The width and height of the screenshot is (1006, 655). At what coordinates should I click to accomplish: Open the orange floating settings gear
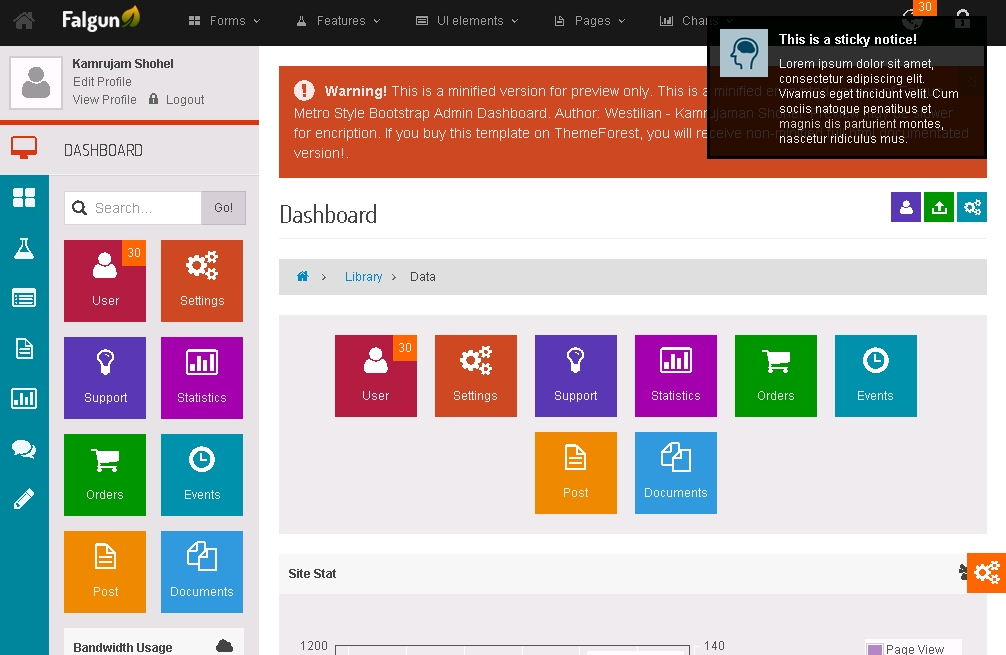986,573
